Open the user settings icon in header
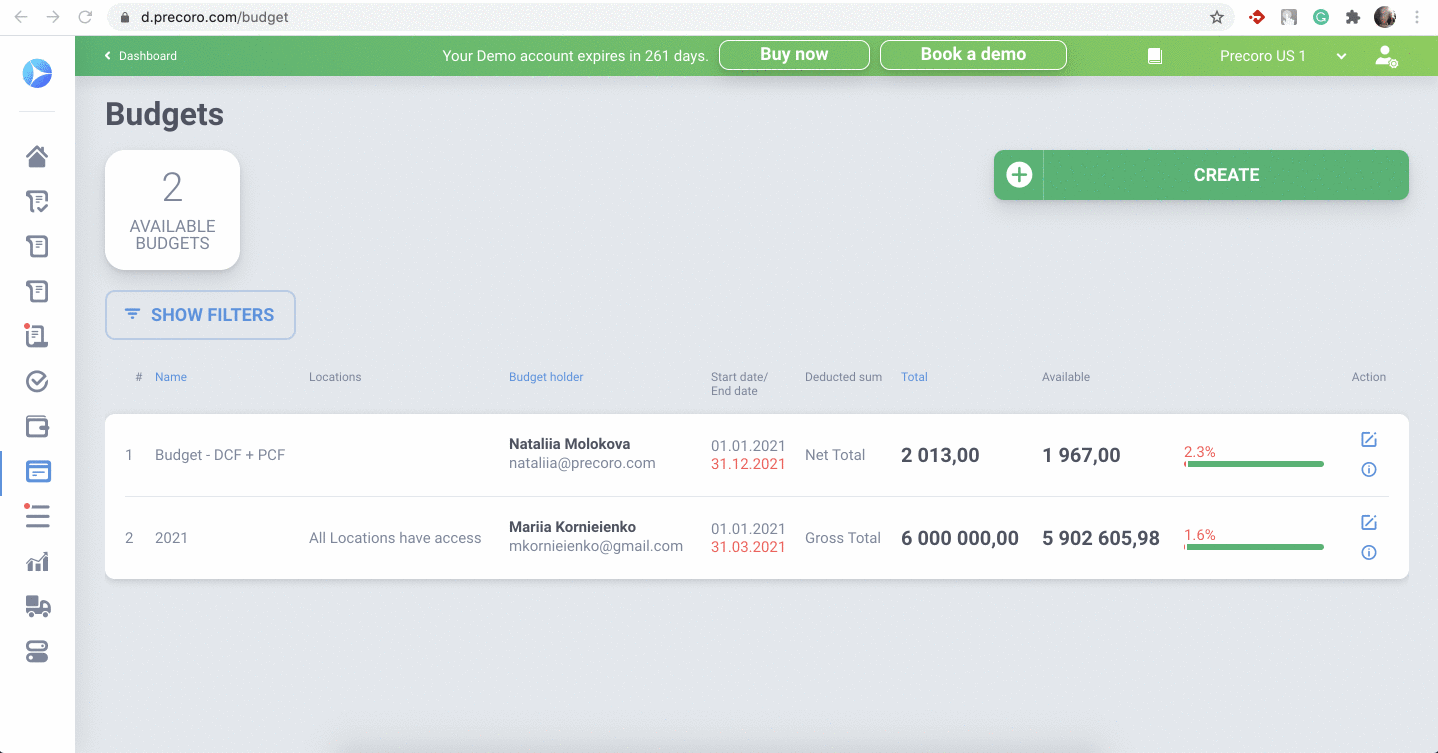 coord(1386,56)
